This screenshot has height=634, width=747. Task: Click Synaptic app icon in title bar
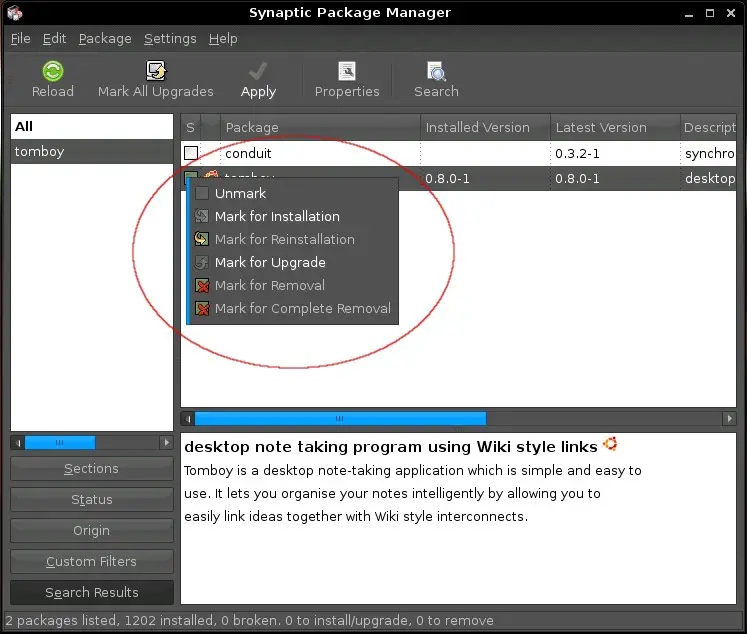tap(14, 12)
